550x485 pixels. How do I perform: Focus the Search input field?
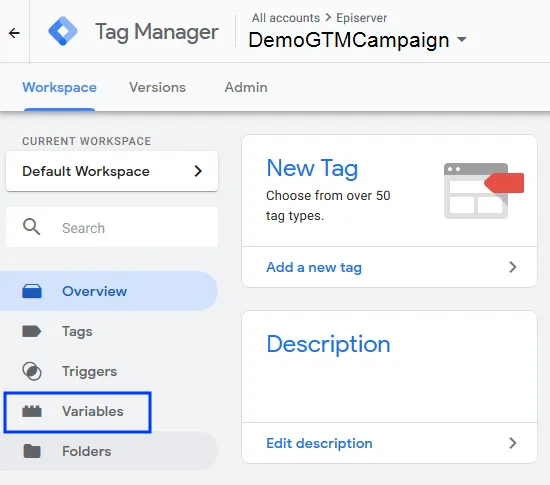tap(112, 227)
